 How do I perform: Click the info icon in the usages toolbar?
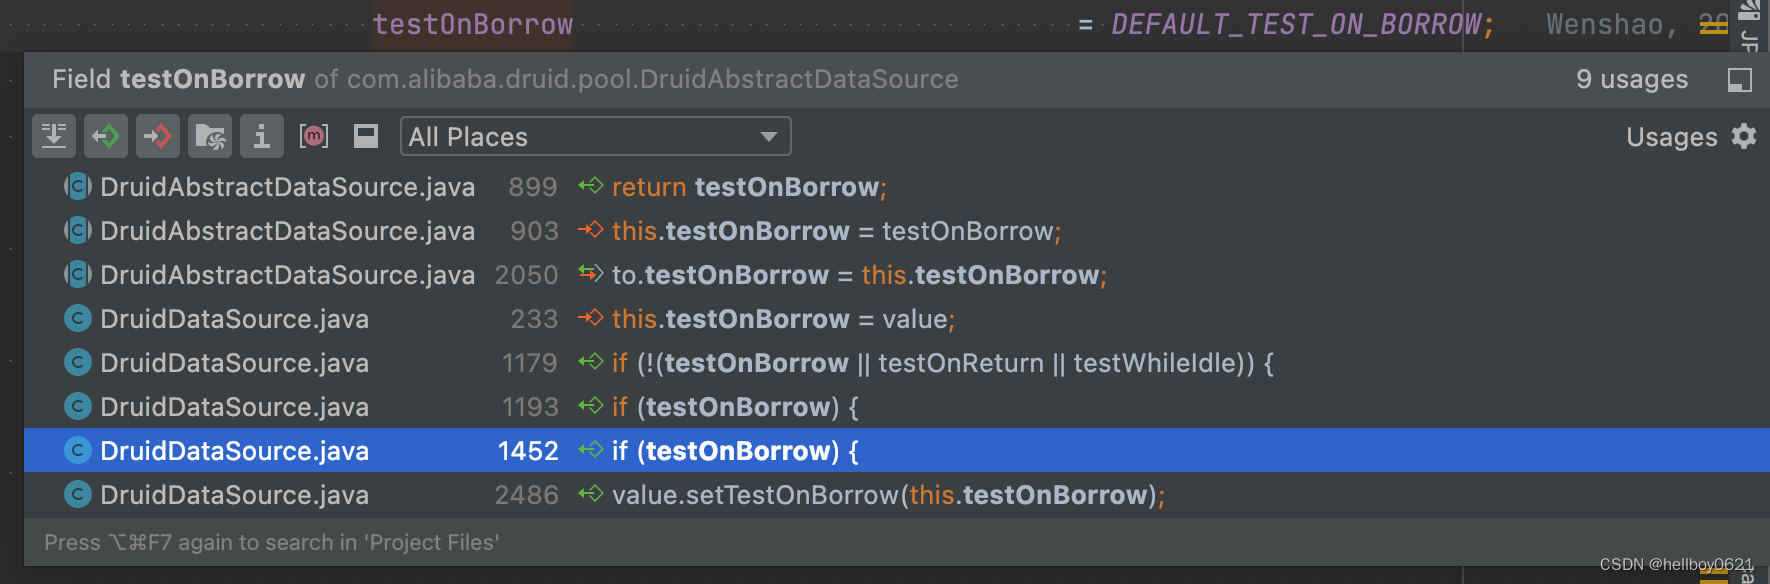pyautogui.click(x=262, y=136)
